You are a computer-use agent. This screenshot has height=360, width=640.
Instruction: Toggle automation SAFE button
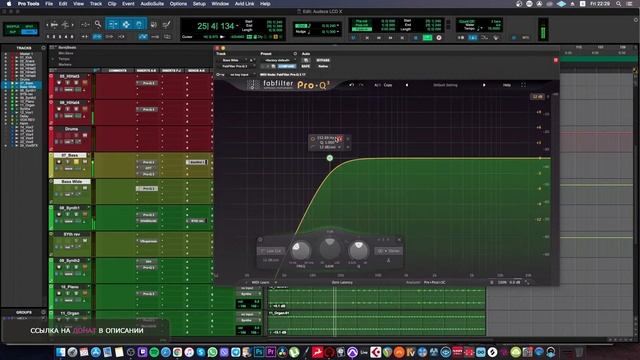pos(305,66)
